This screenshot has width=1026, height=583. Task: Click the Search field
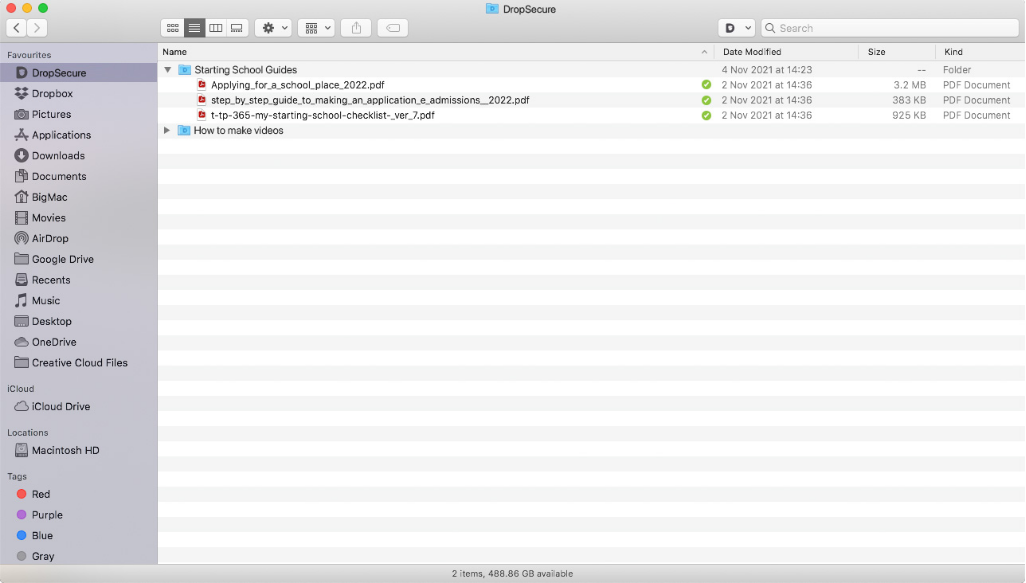pos(890,28)
